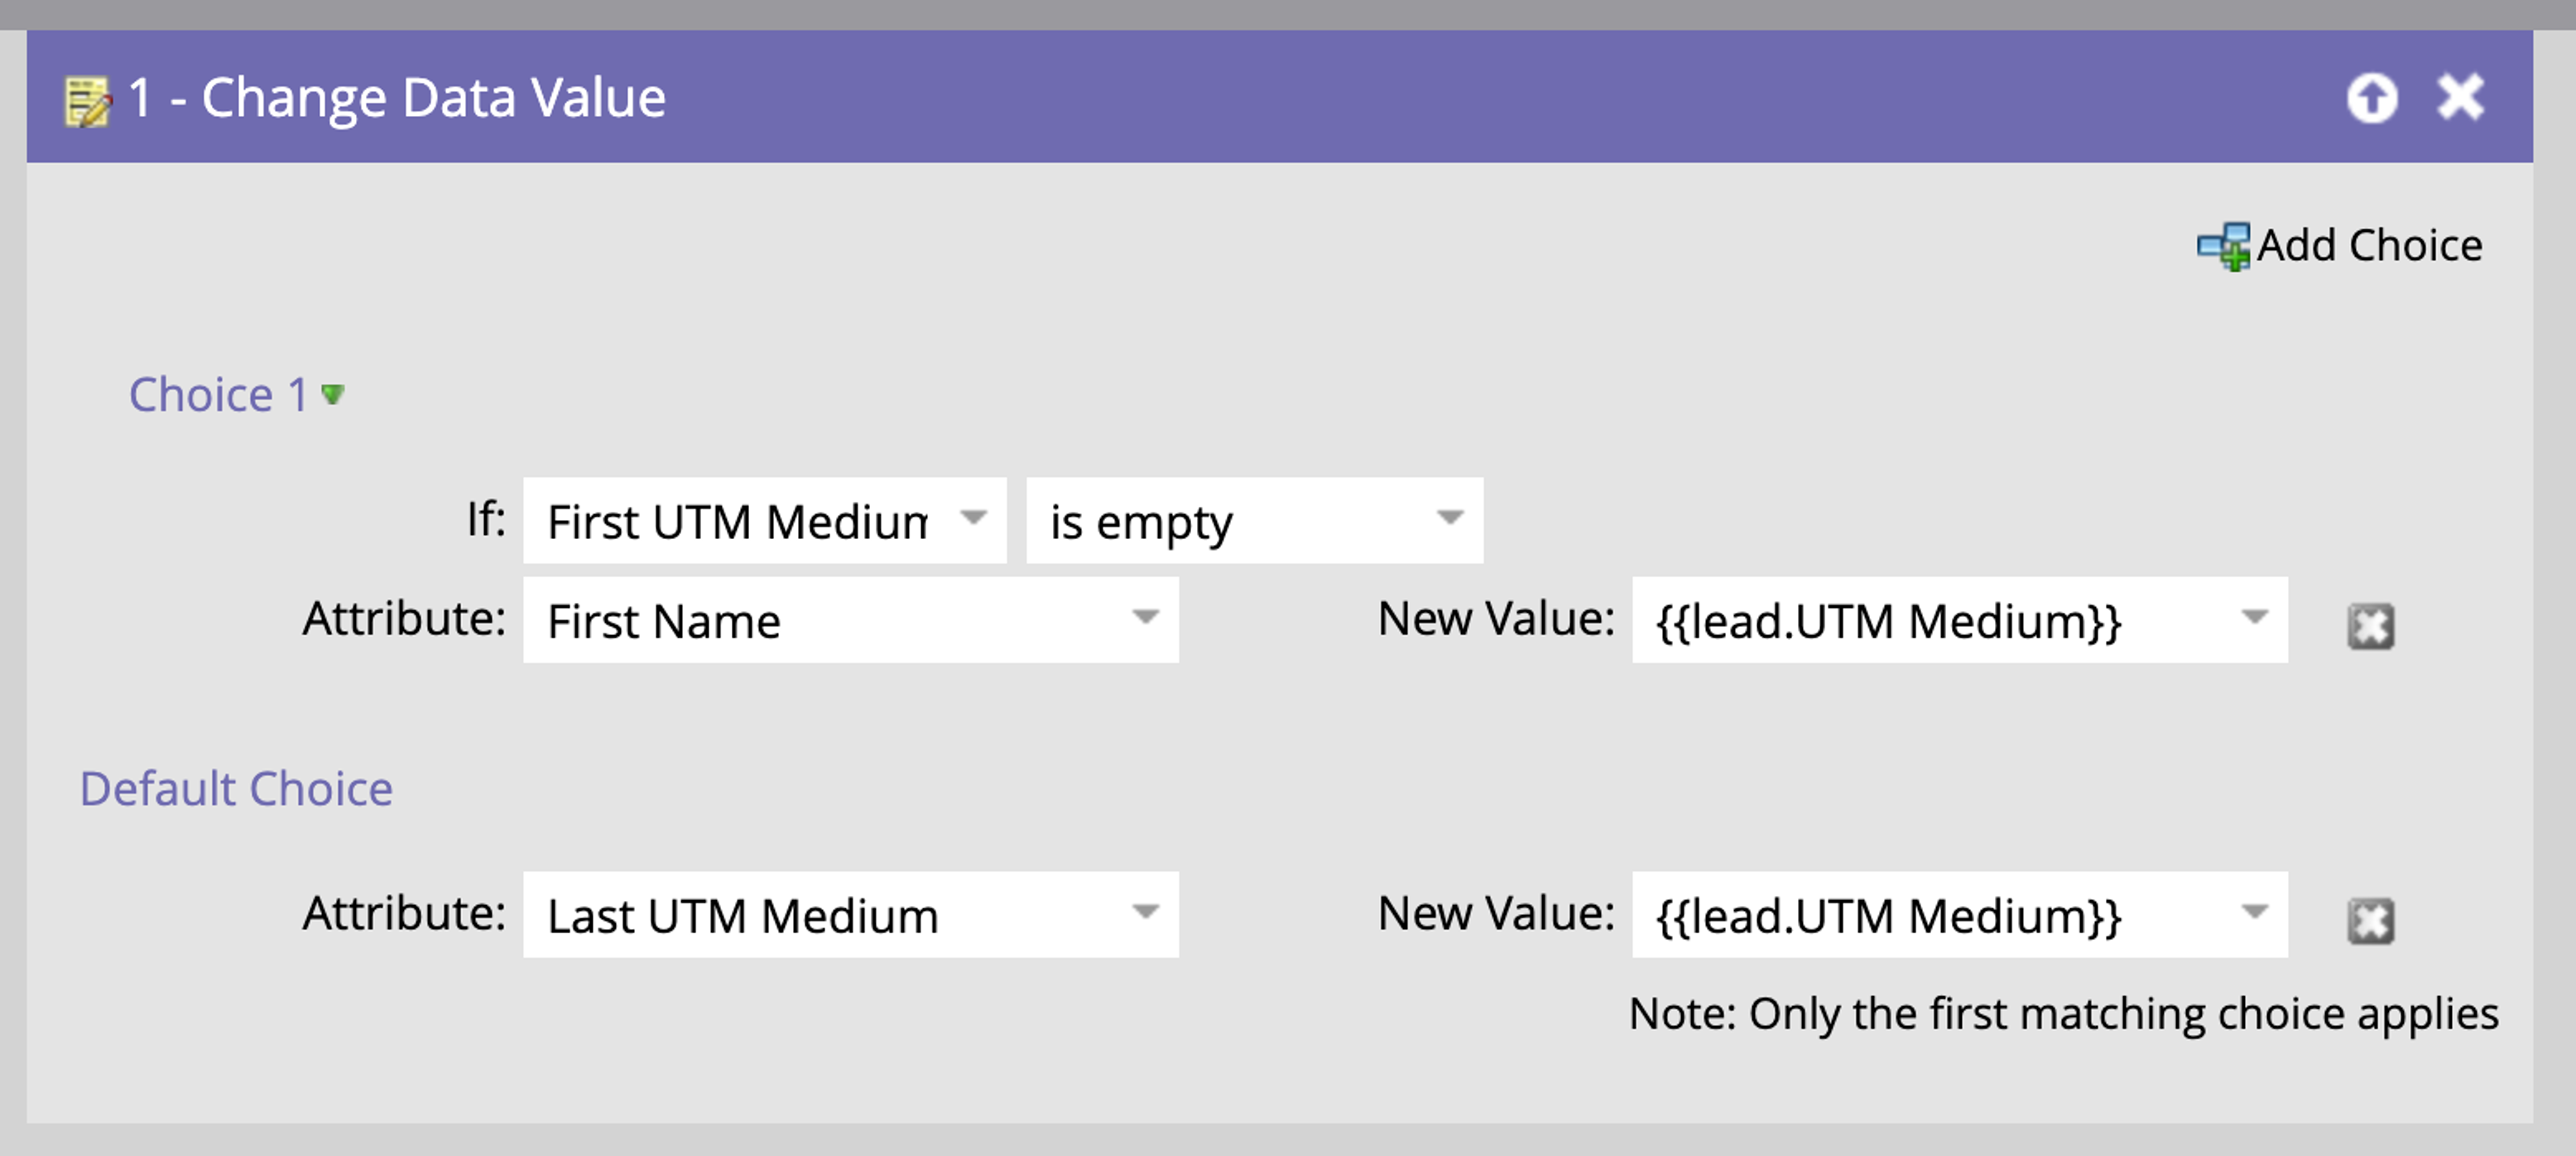
Task: Remove the Default Choice row with X icon
Action: (x=2370, y=921)
